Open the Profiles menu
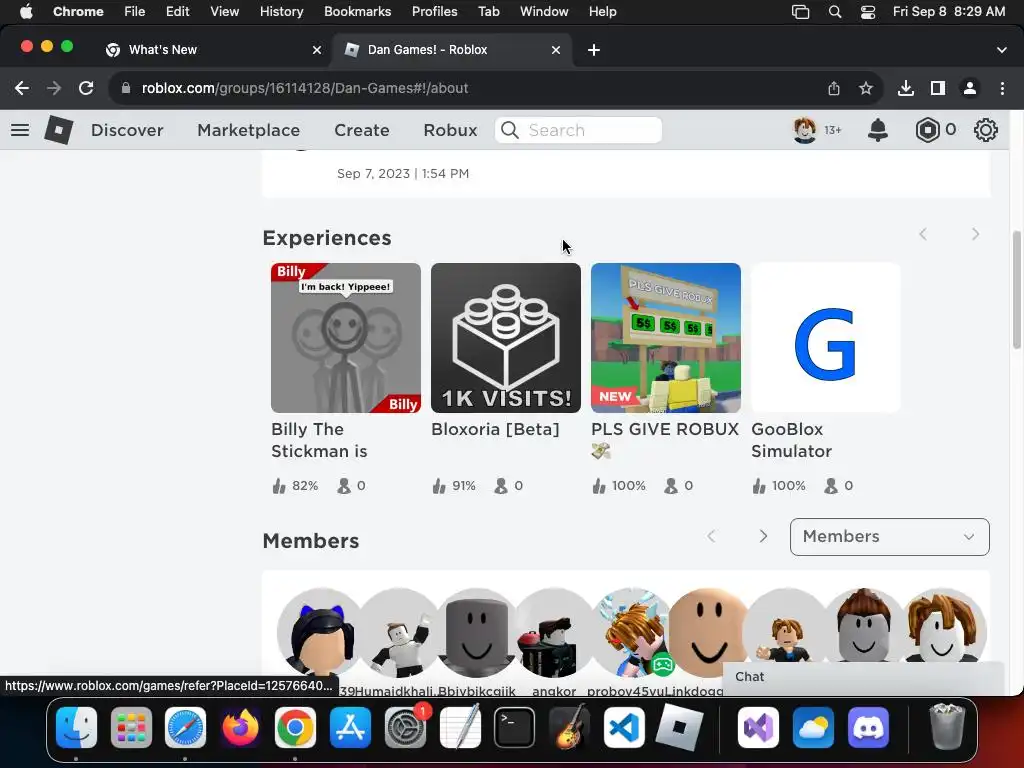Image resolution: width=1024 pixels, height=768 pixels. click(434, 12)
